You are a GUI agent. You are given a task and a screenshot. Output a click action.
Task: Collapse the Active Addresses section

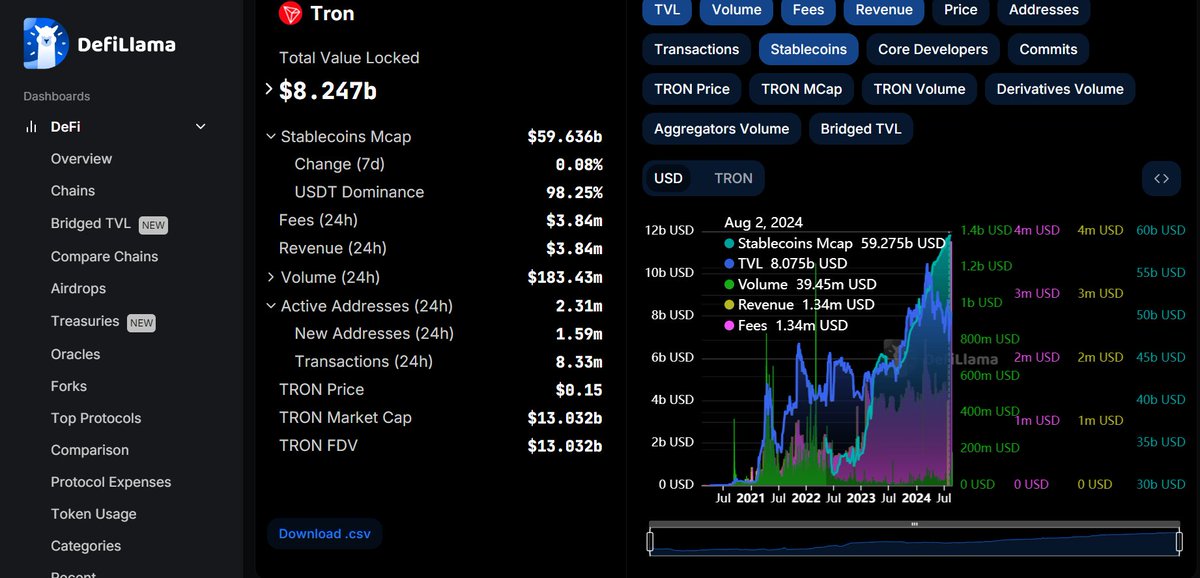click(270, 306)
